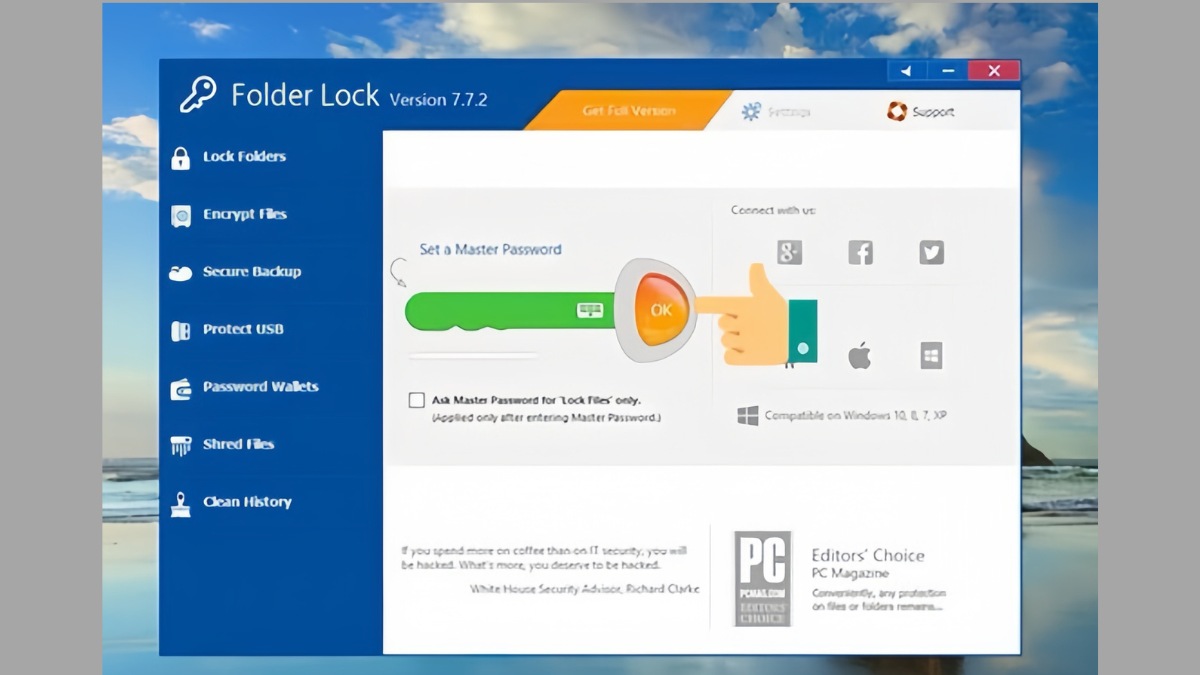Screen dimensions: 1200x675
Task: Select the Secure Backup cloud icon
Action: (180, 273)
